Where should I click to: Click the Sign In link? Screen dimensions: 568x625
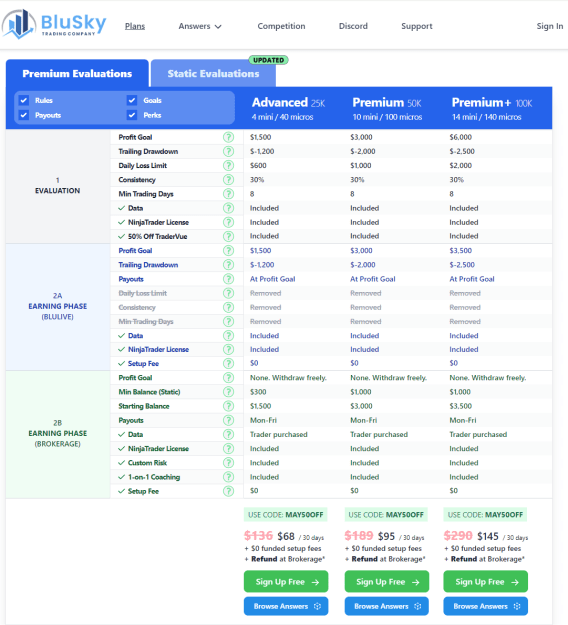point(550,26)
